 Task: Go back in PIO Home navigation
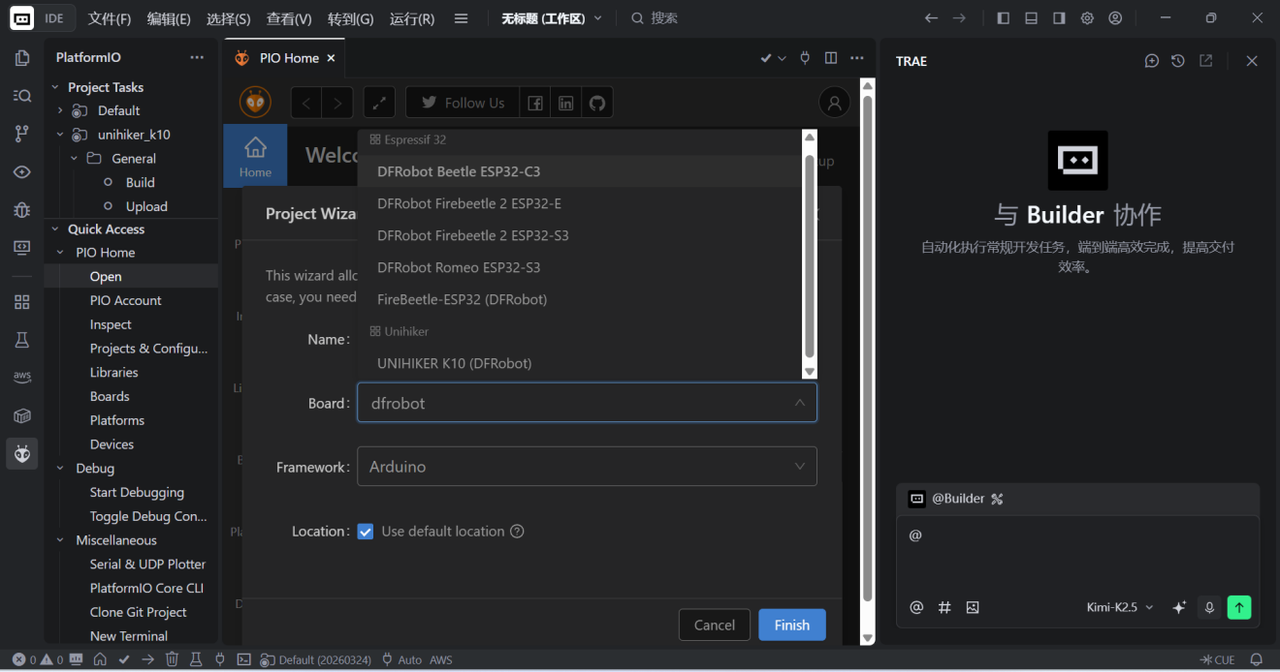[x=307, y=103]
